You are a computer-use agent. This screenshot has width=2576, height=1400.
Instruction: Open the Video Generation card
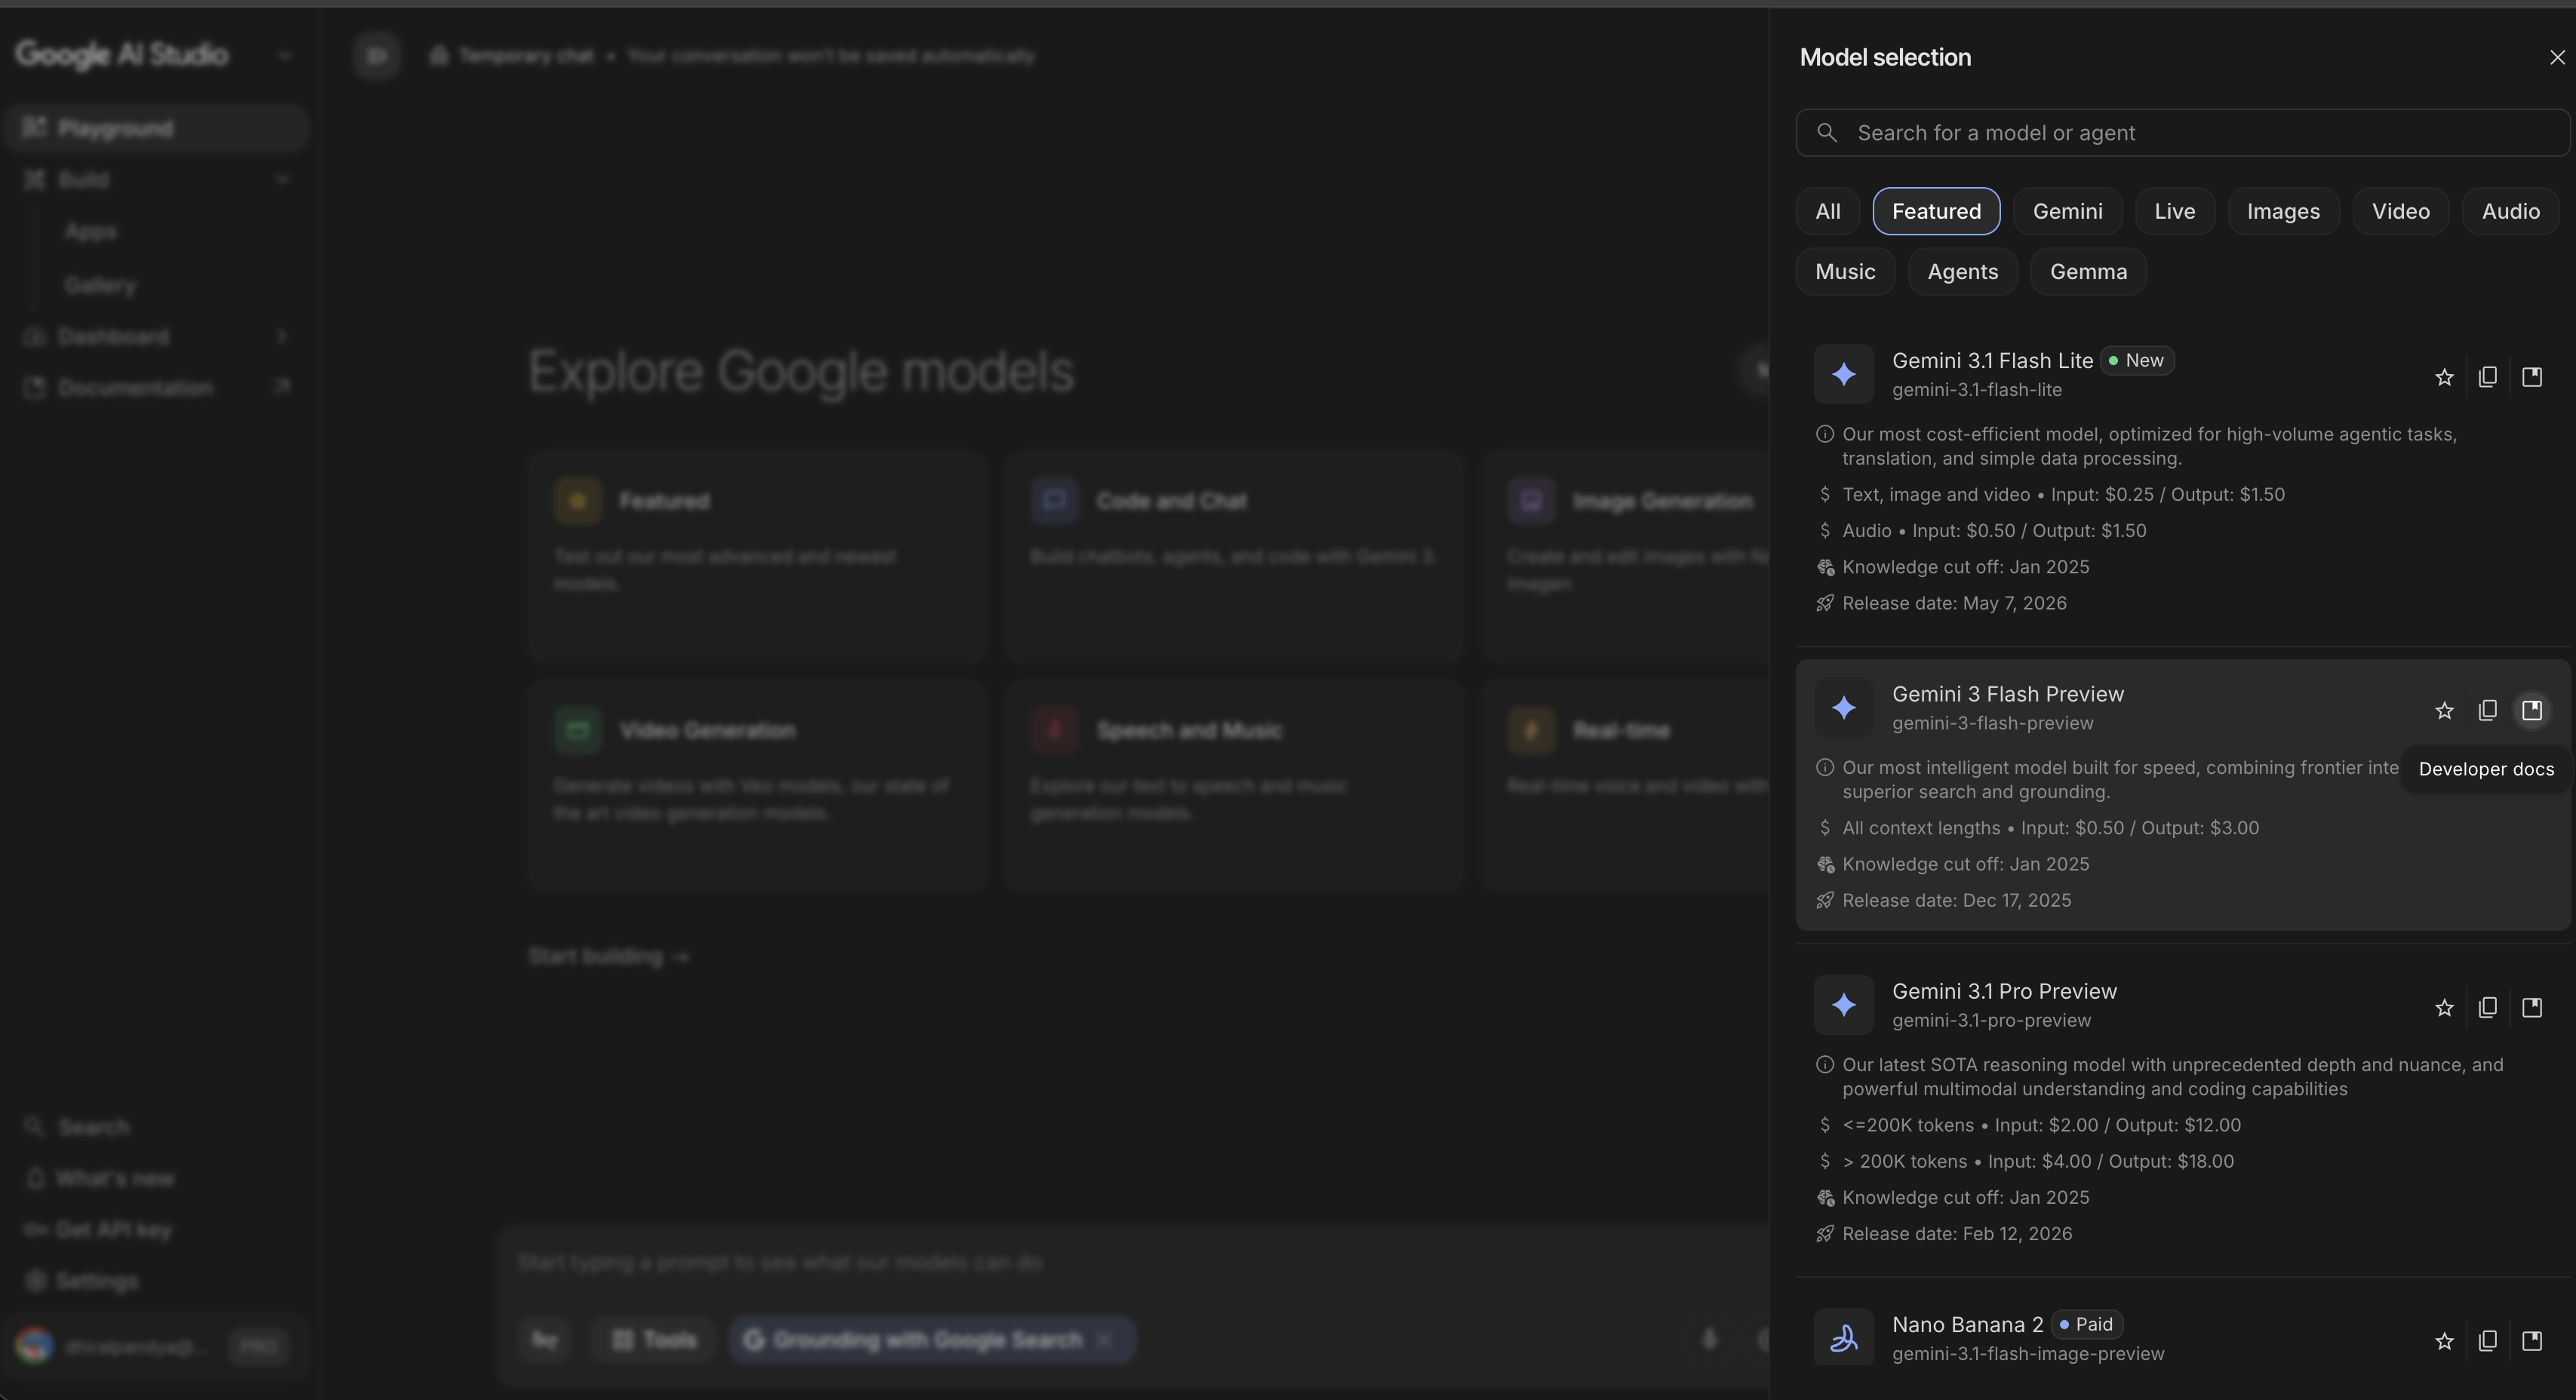point(757,785)
